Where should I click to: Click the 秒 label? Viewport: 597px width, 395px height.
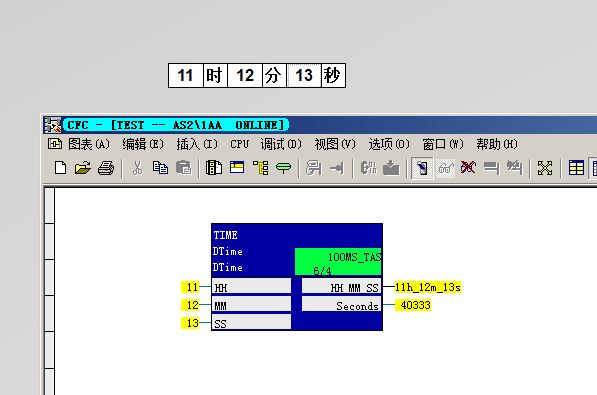click(333, 75)
